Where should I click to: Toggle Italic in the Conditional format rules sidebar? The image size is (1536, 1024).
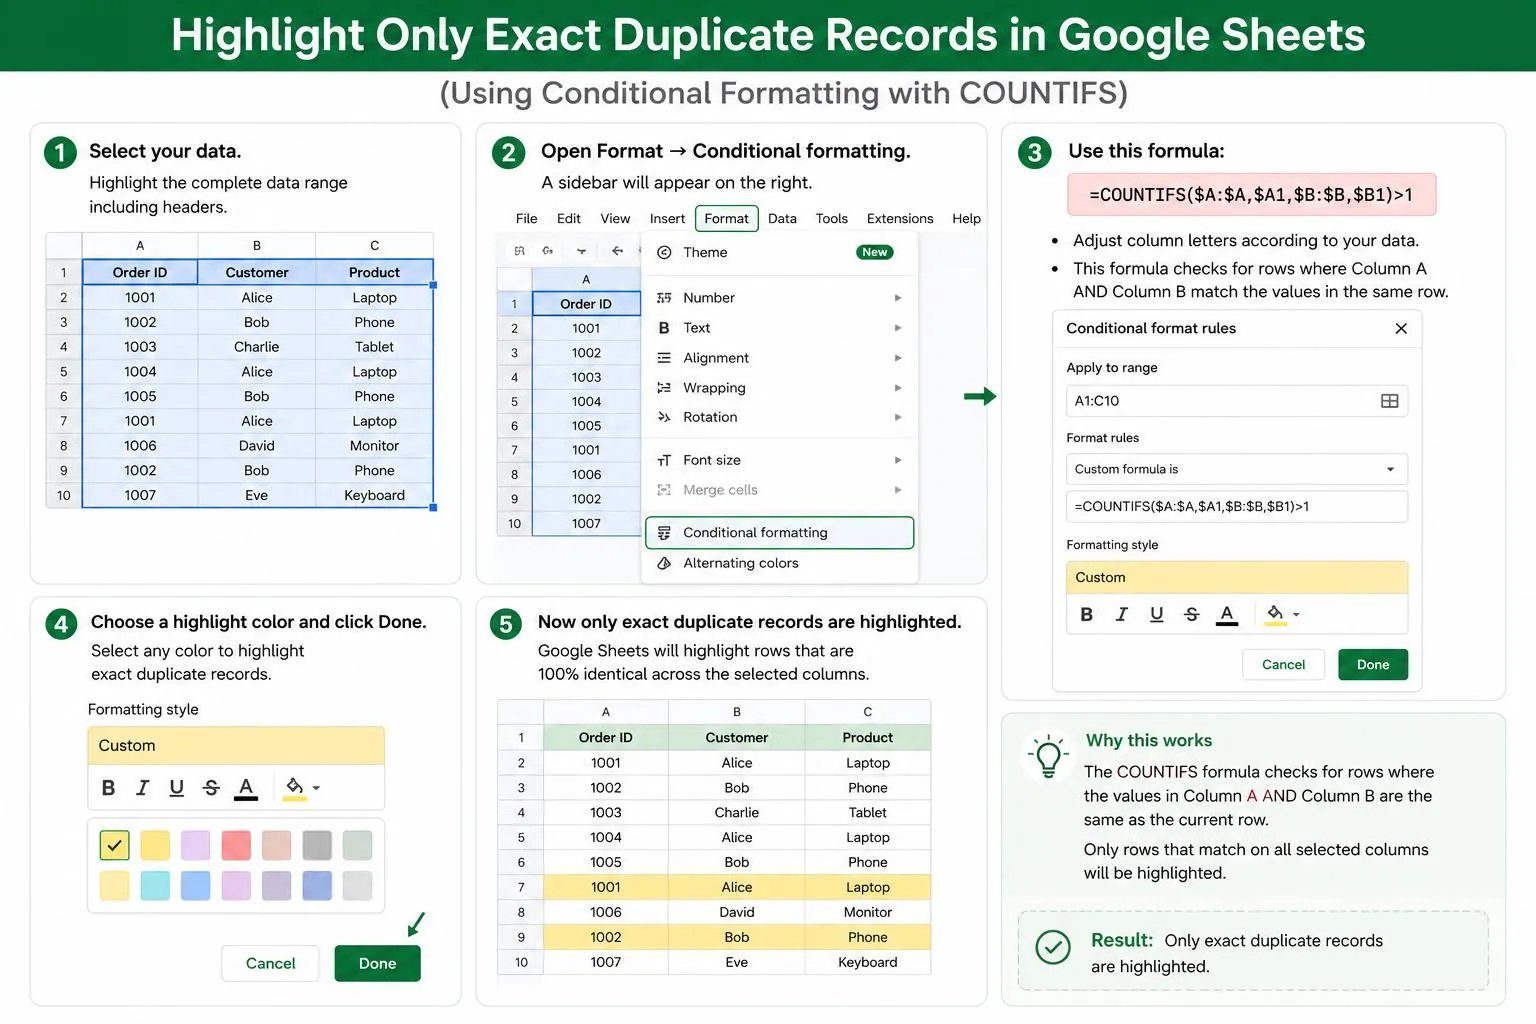tap(1122, 615)
